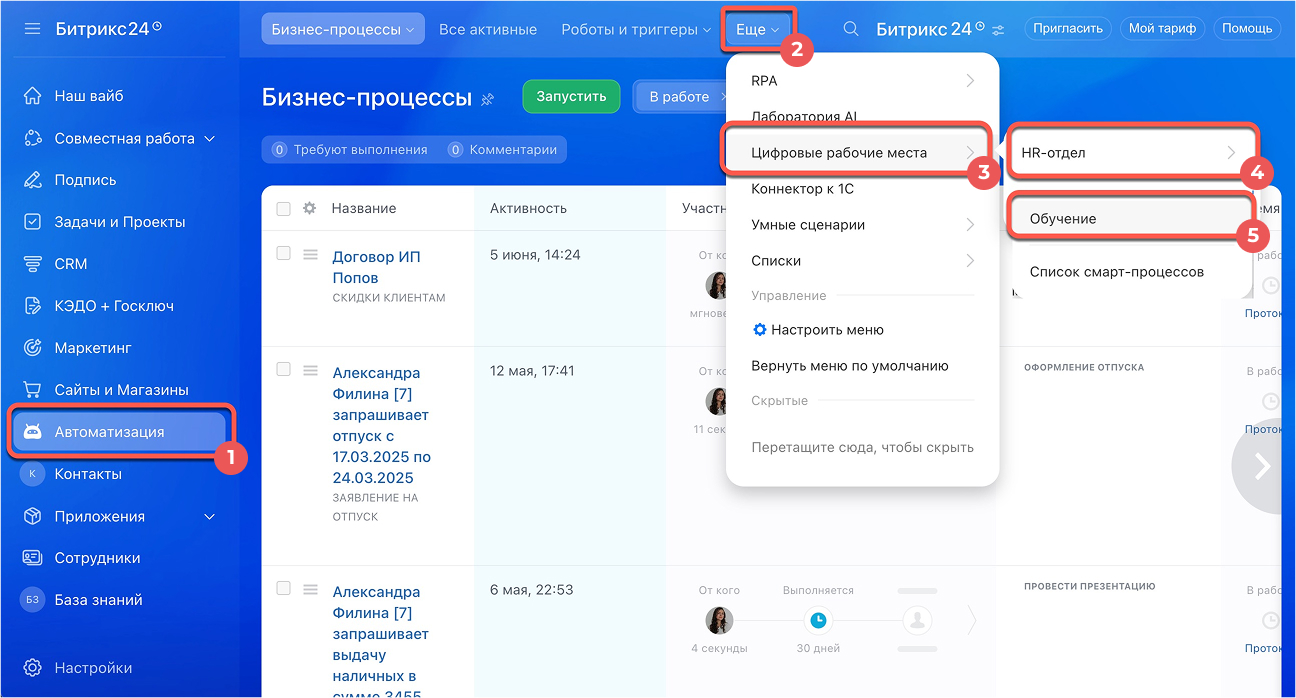Viewport: 1296px width, 698px height.
Task: Click the avatar in the 6 мая От кого step
Action: coord(718,620)
